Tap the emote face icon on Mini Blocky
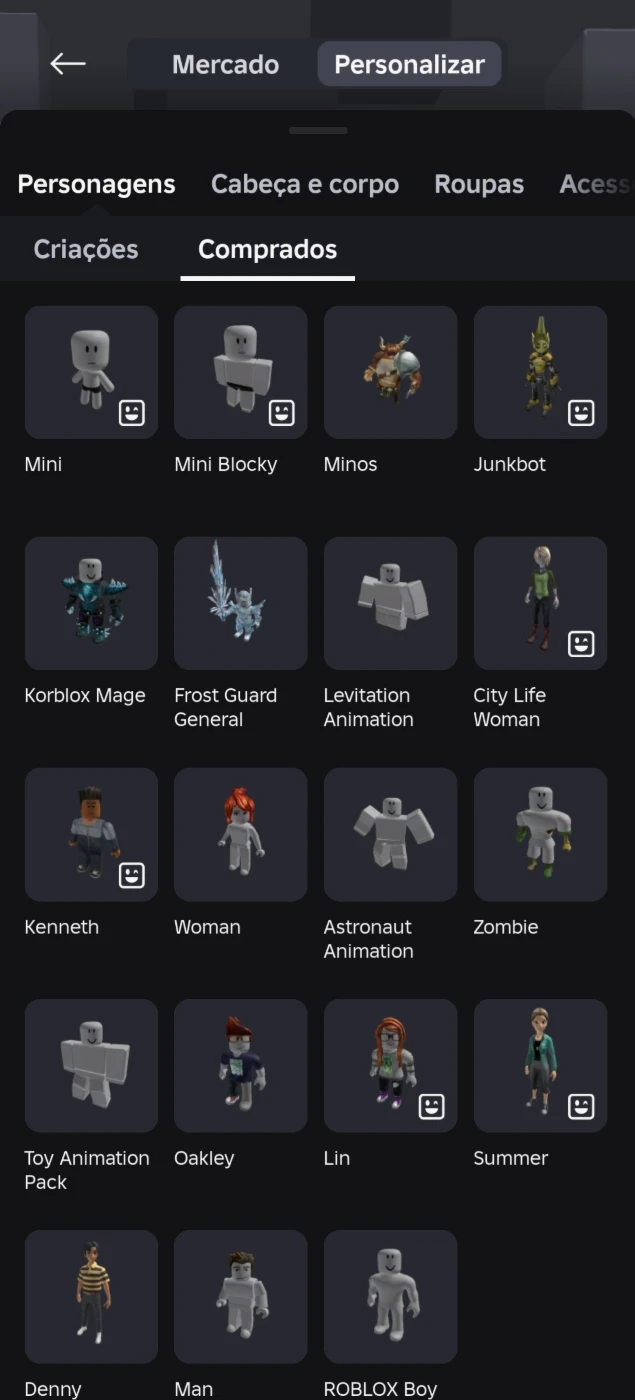 pos(282,413)
